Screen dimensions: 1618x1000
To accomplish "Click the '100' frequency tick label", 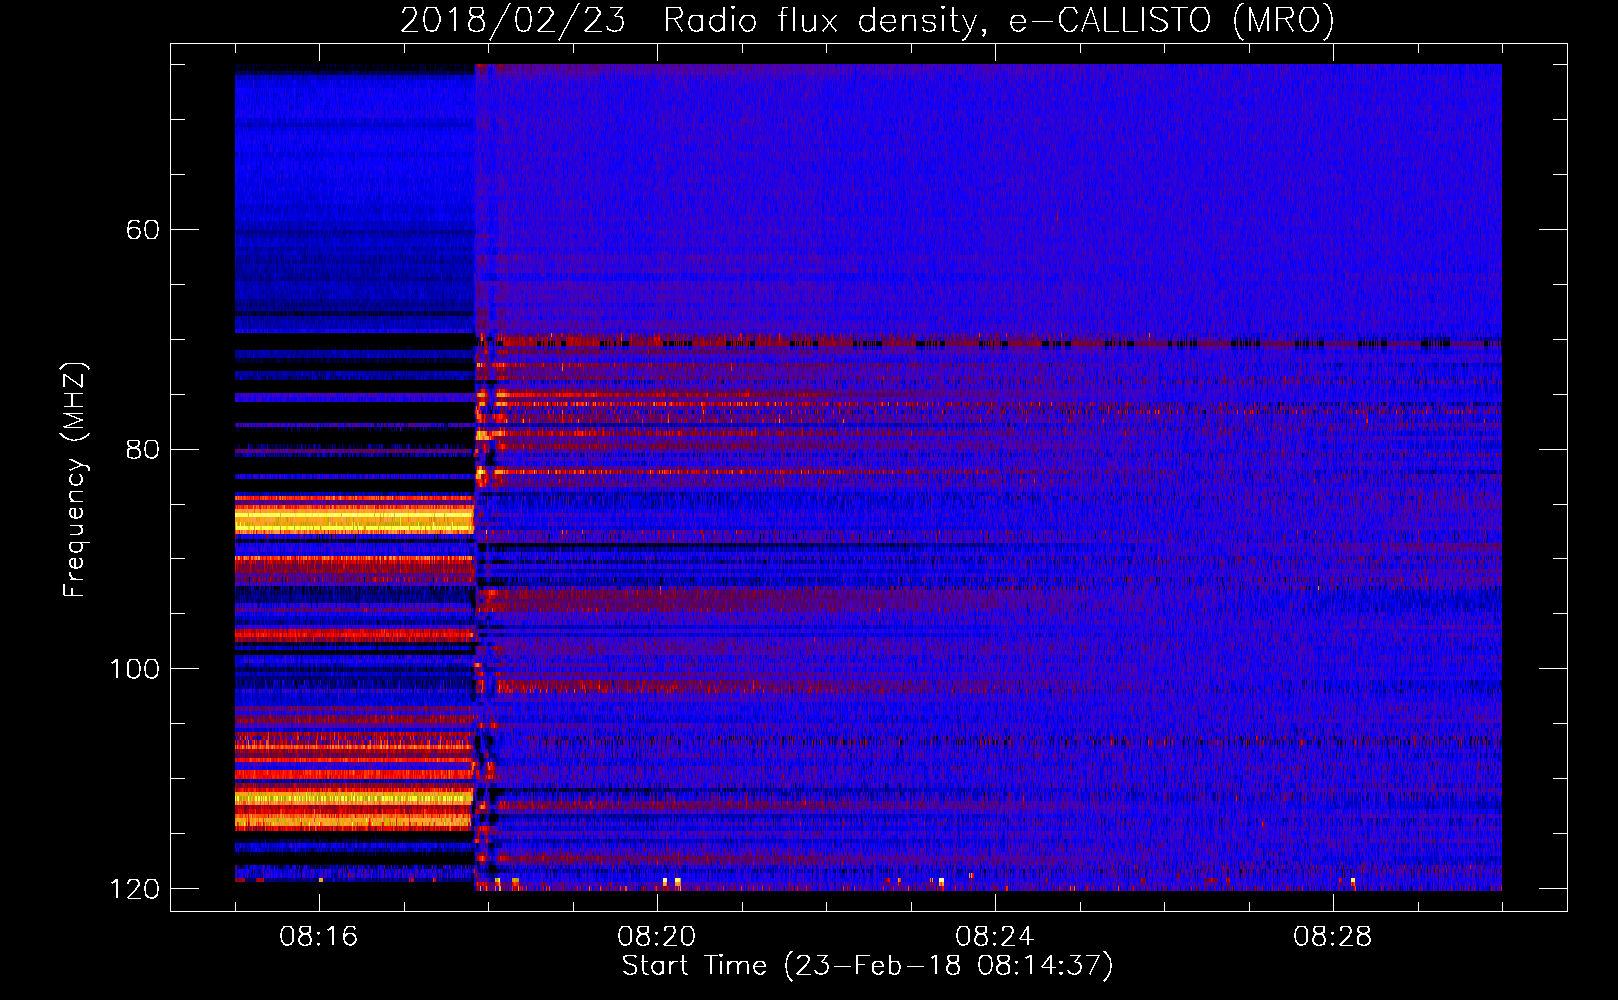I will pos(134,669).
